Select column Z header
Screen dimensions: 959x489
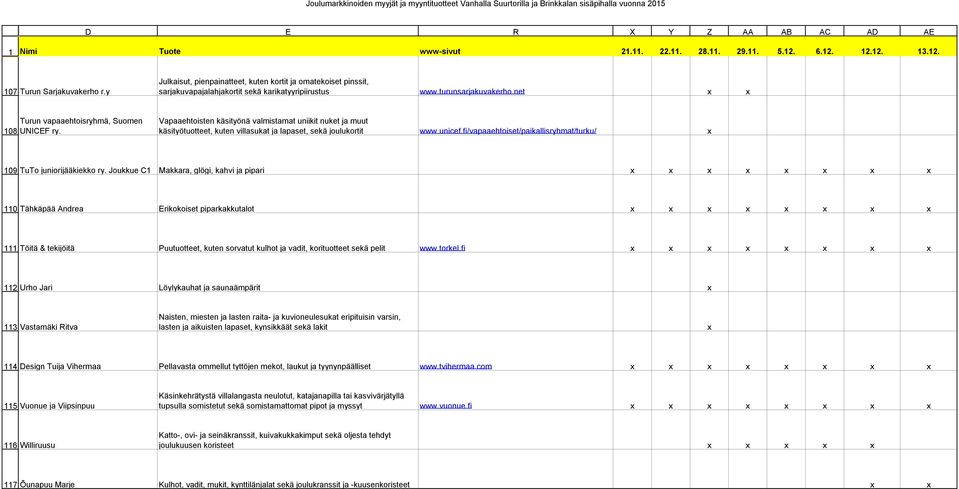[709, 31]
